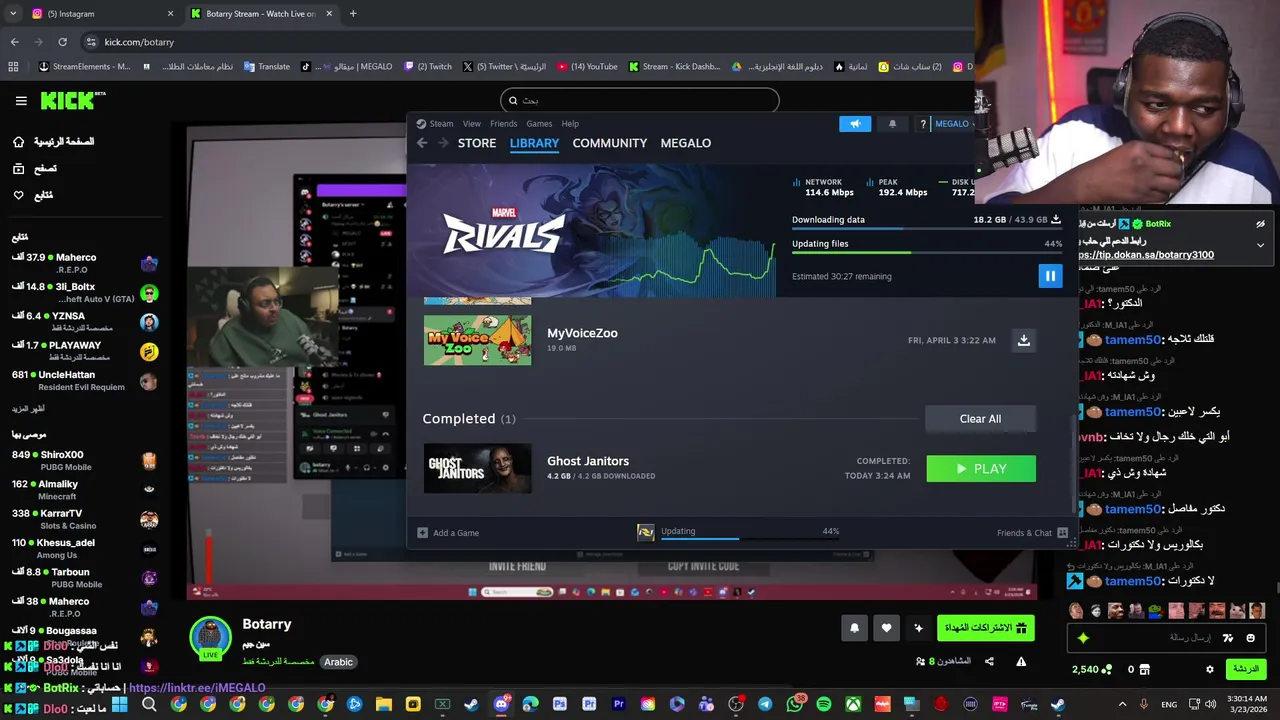Image resolution: width=1280 pixels, height=720 pixels.
Task: Open the MEGALO account dropdown in Steam
Action: (955, 124)
